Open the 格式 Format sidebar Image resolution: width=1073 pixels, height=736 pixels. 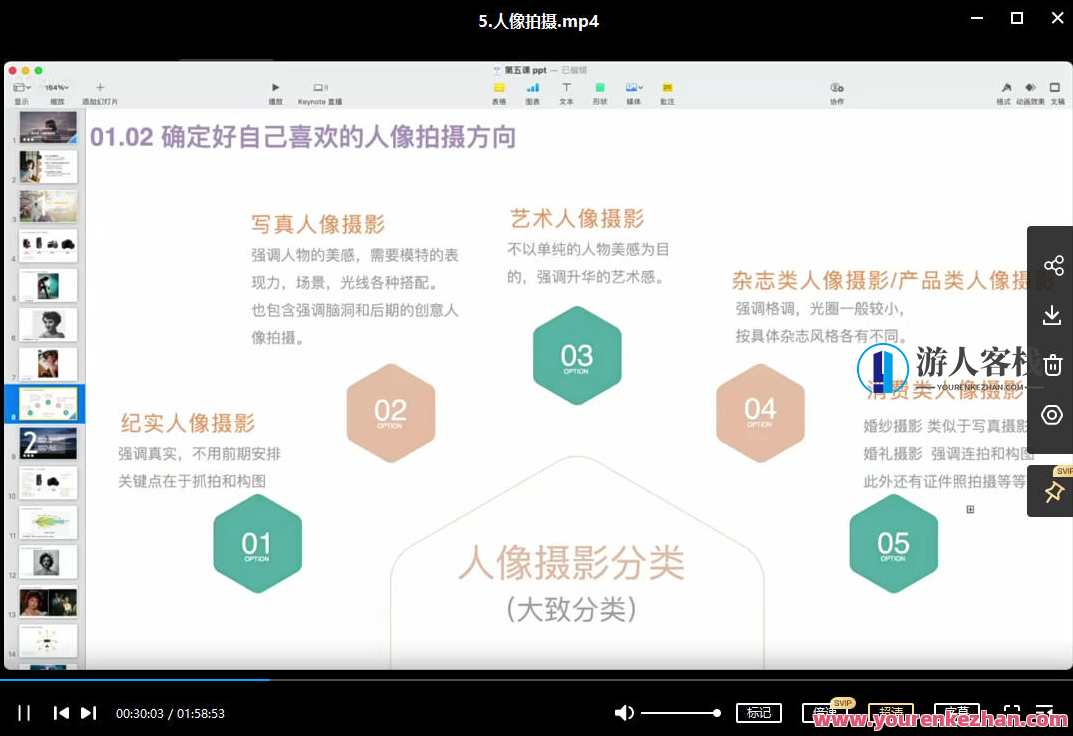click(x=1006, y=88)
